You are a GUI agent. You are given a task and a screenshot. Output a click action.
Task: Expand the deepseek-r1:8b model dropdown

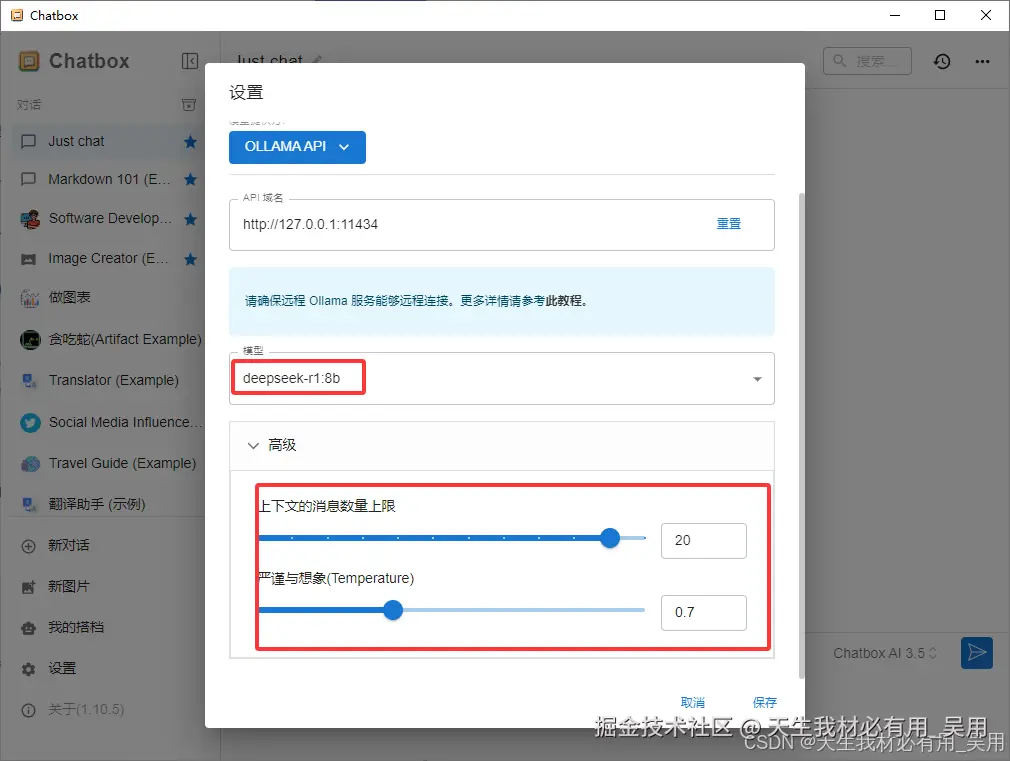click(758, 379)
